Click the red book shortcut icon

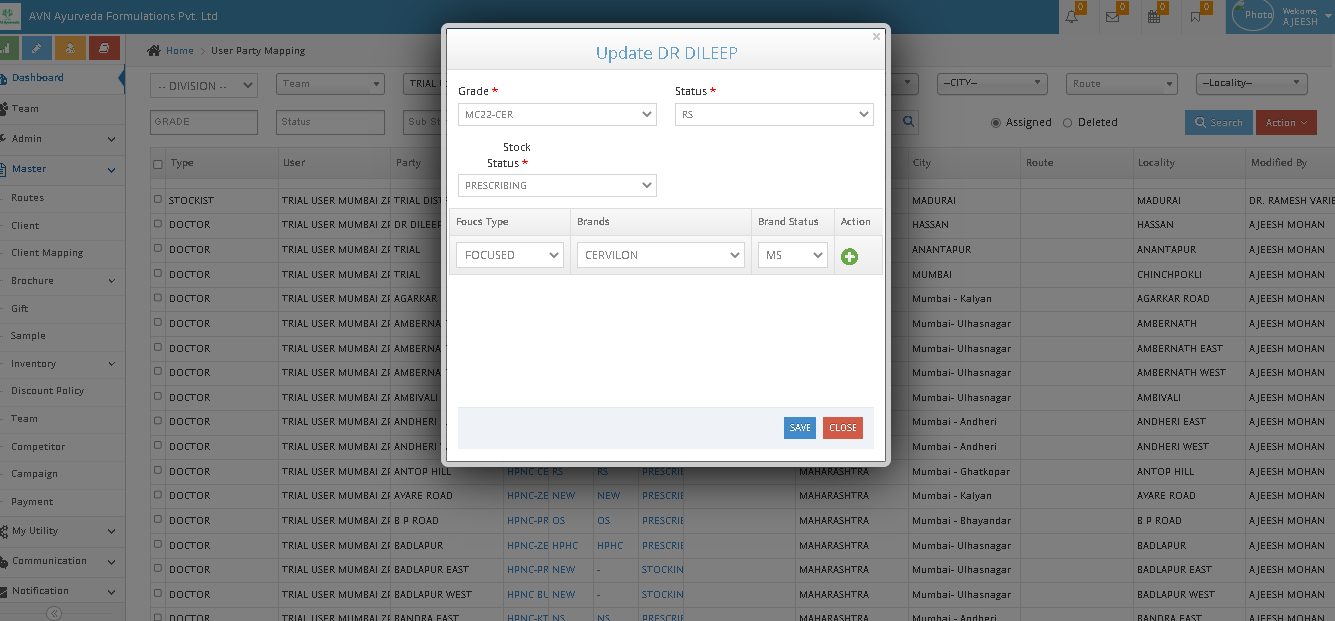pyautogui.click(x=104, y=47)
